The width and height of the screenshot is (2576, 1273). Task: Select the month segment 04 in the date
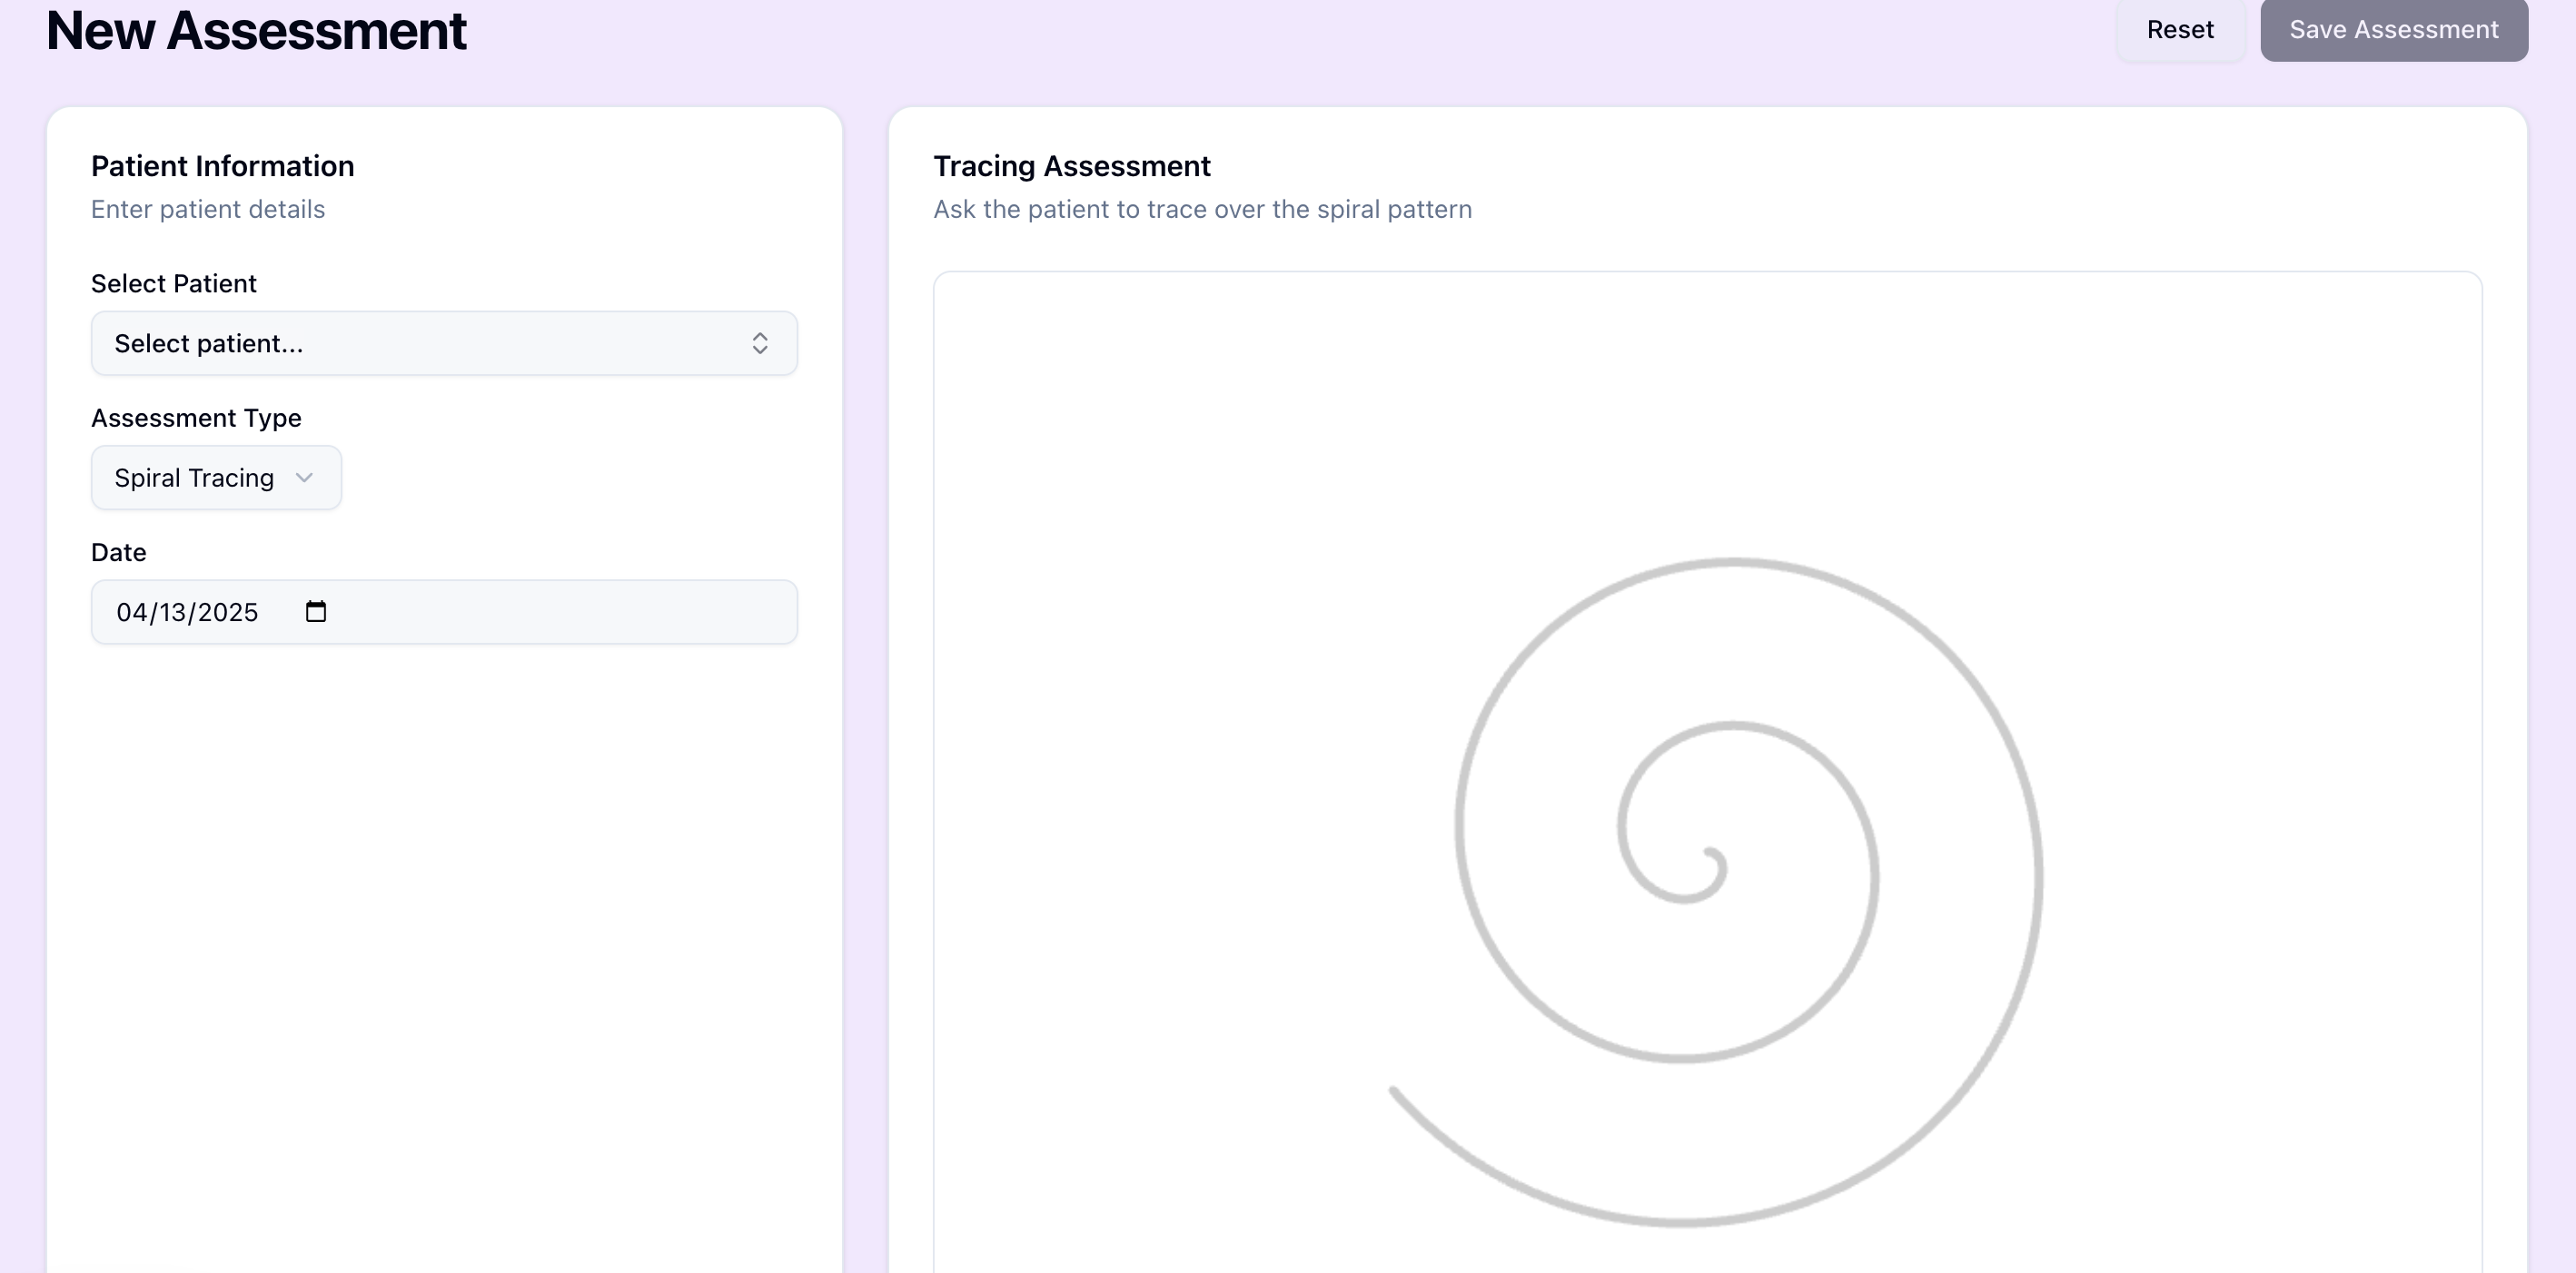(x=131, y=613)
